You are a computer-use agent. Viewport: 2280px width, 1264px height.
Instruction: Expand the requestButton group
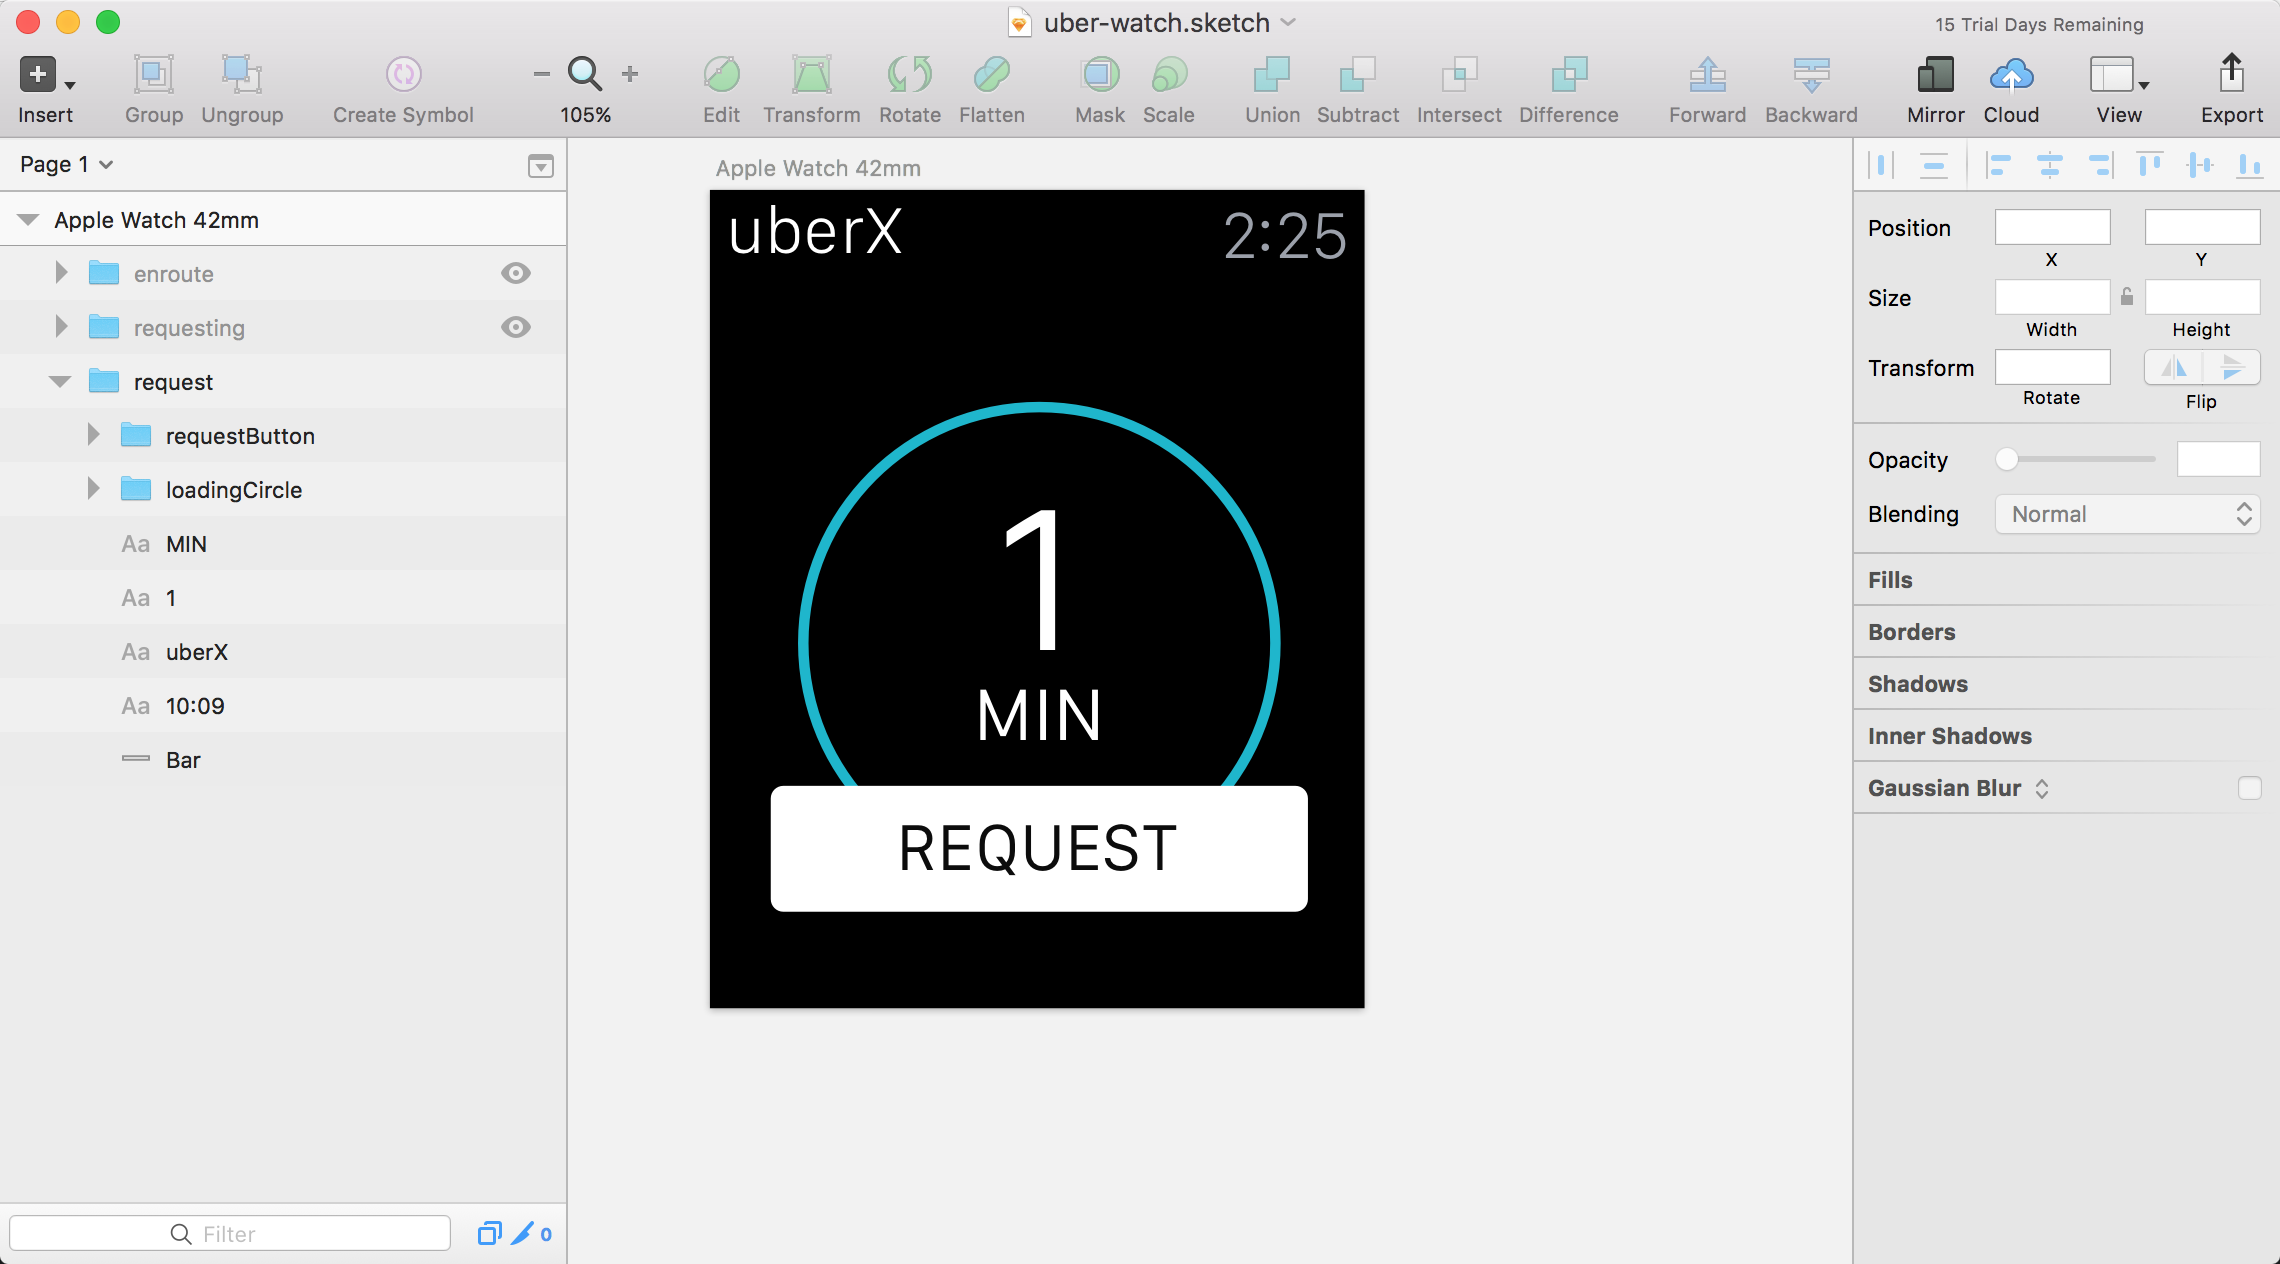[93, 435]
